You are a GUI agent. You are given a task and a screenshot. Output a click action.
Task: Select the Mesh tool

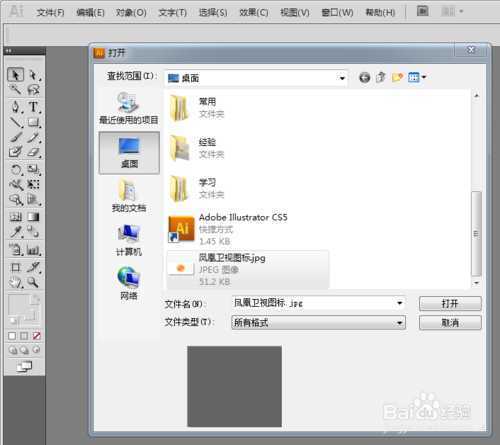click(x=16, y=217)
